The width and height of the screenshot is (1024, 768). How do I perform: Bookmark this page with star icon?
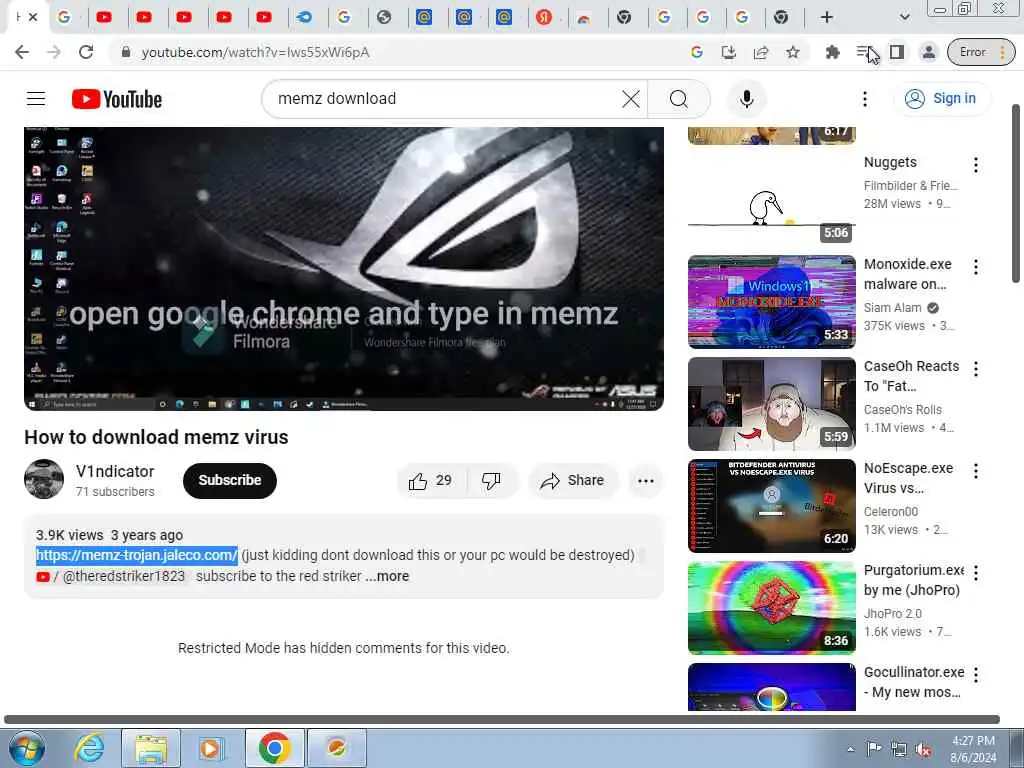tap(793, 52)
